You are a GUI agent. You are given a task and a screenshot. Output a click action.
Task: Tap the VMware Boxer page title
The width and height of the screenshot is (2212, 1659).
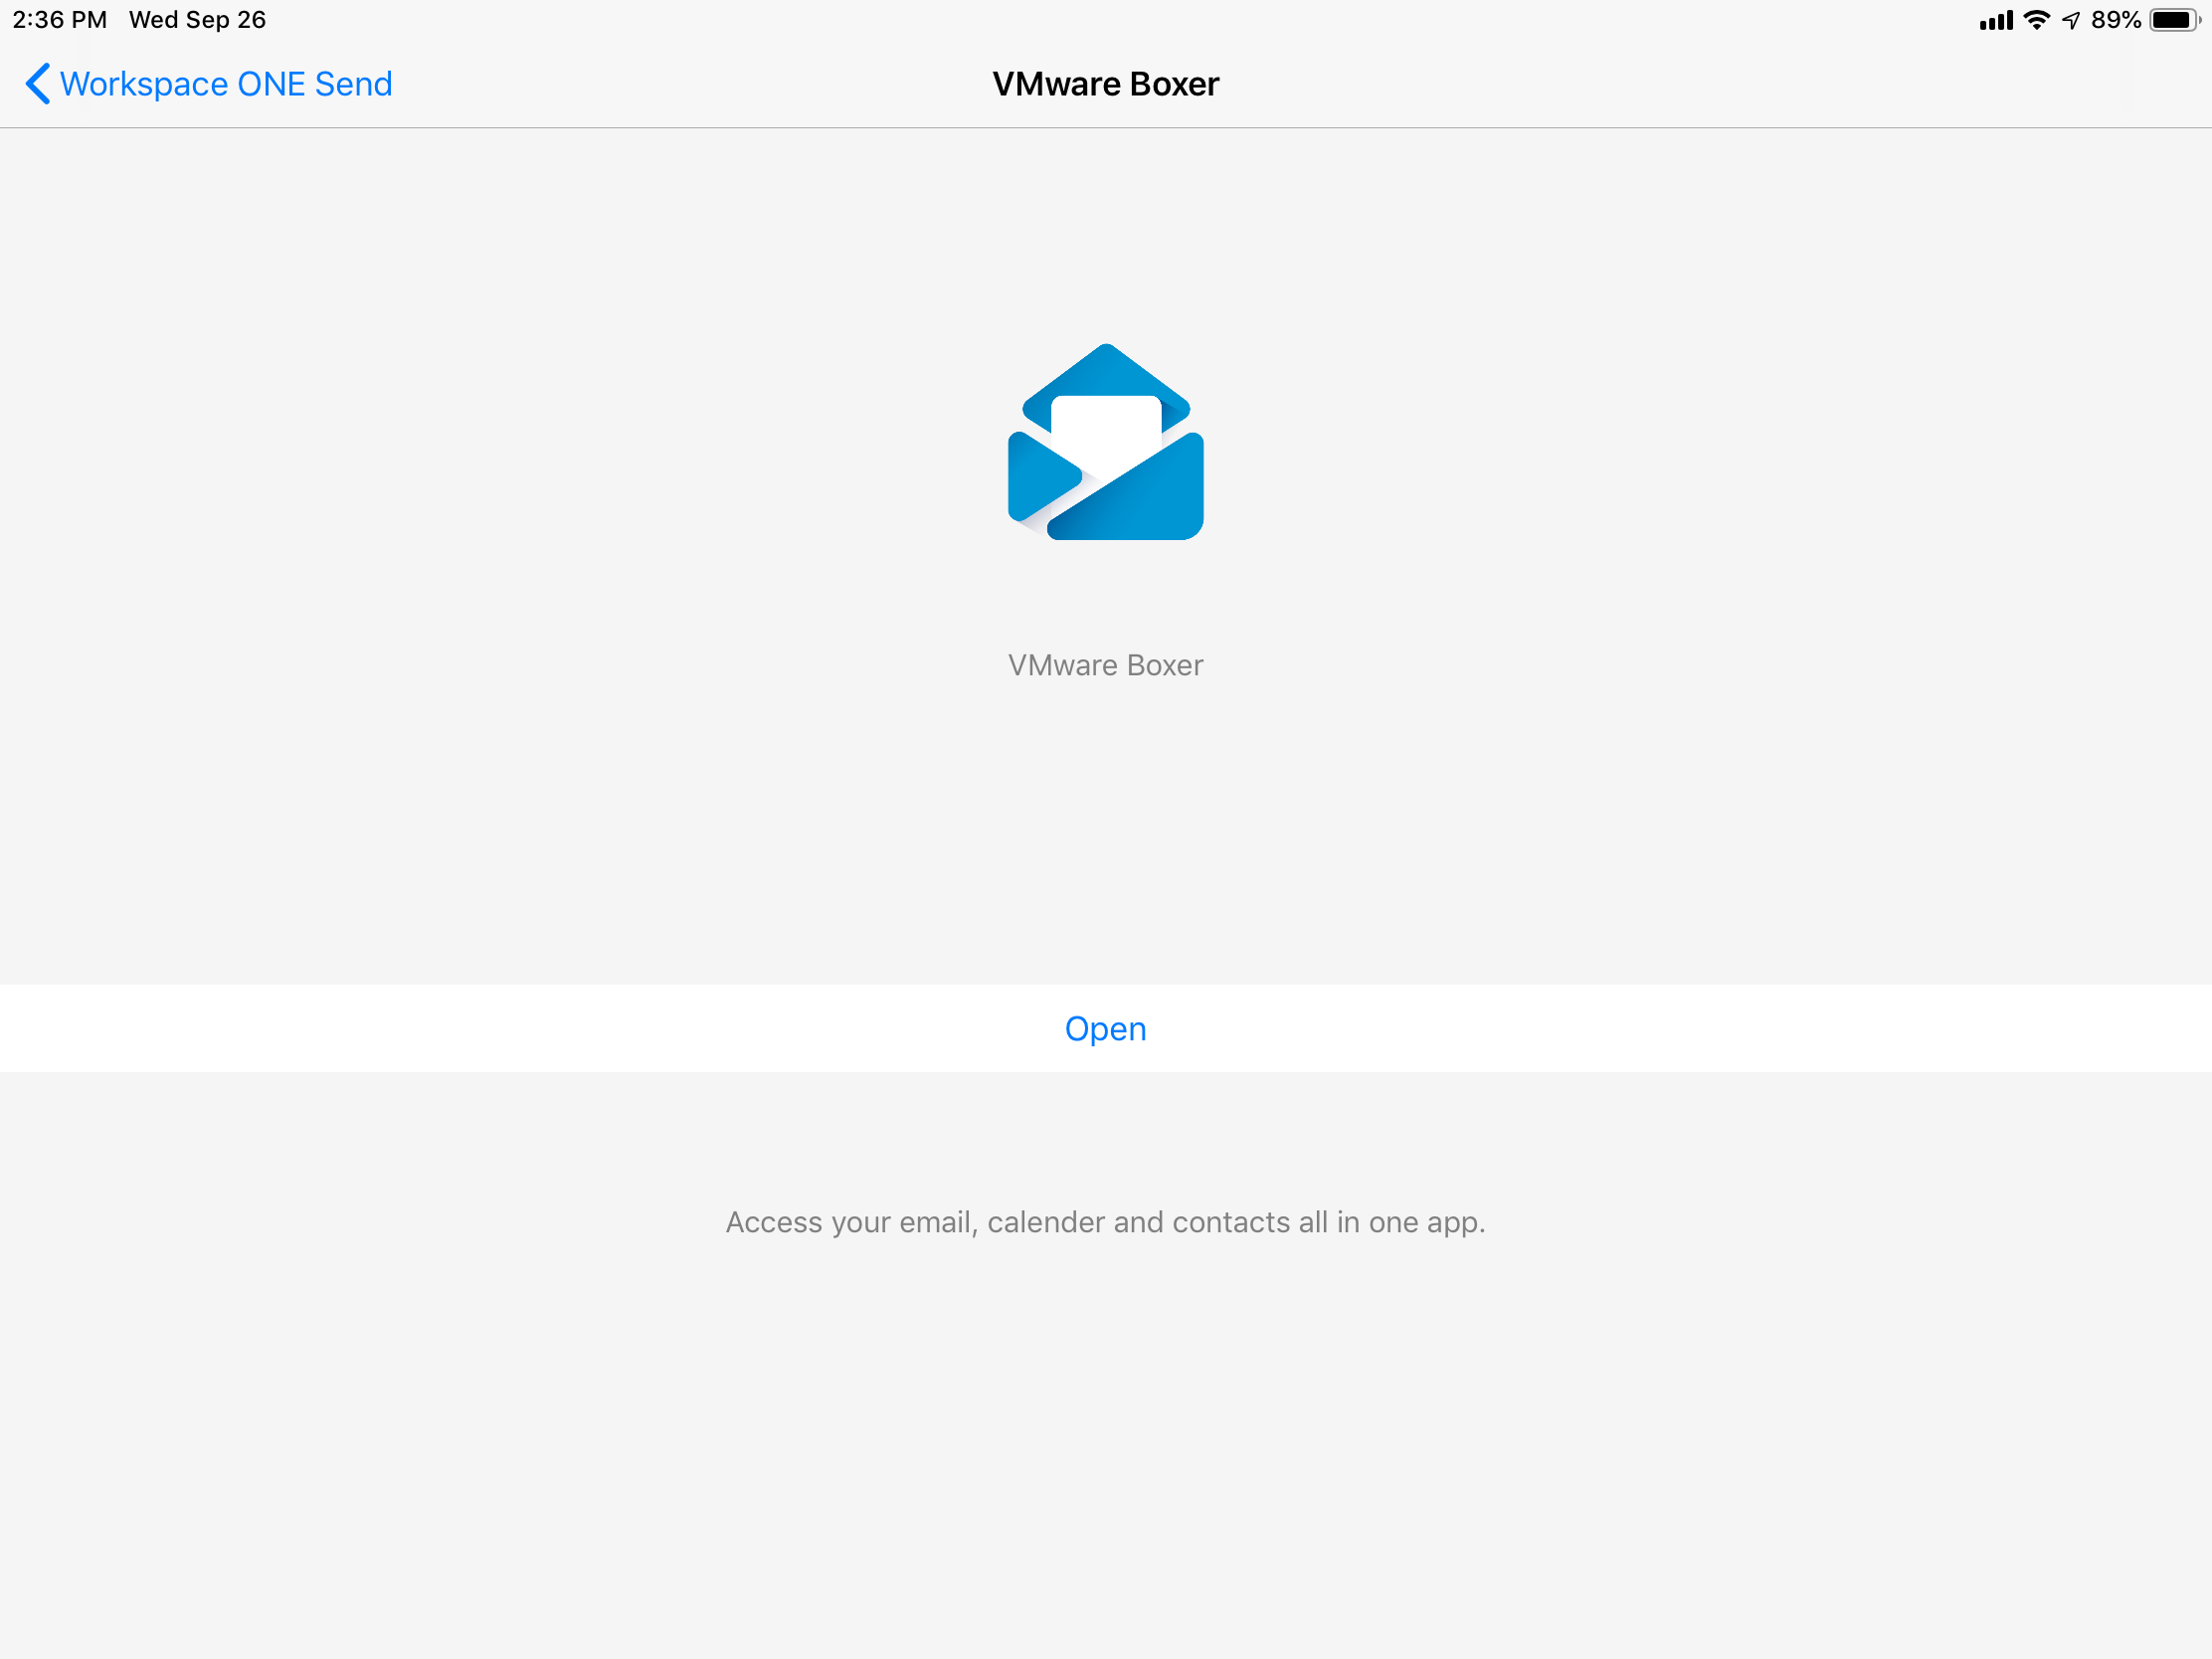pos(1105,84)
